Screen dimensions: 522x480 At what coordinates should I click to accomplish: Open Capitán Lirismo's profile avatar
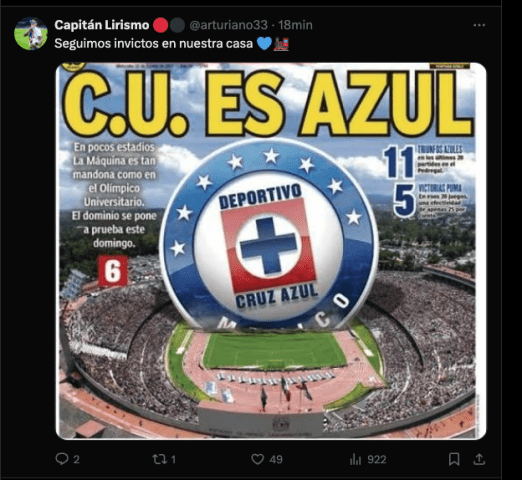[31, 34]
